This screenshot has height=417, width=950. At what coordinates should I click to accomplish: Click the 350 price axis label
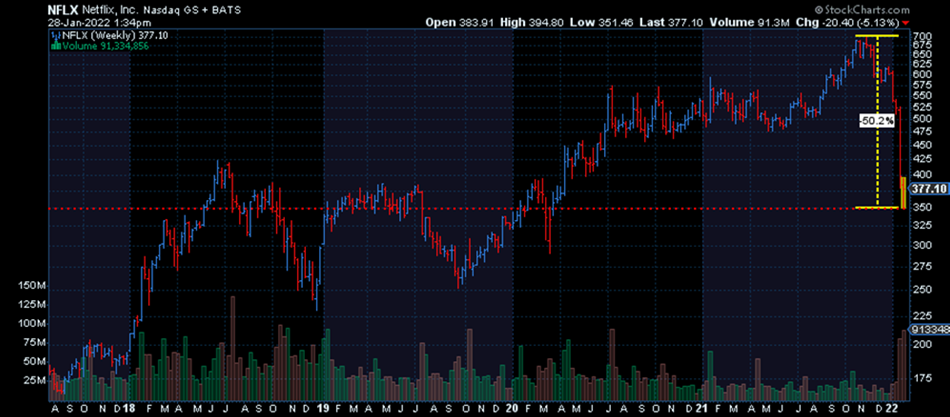coord(920,207)
